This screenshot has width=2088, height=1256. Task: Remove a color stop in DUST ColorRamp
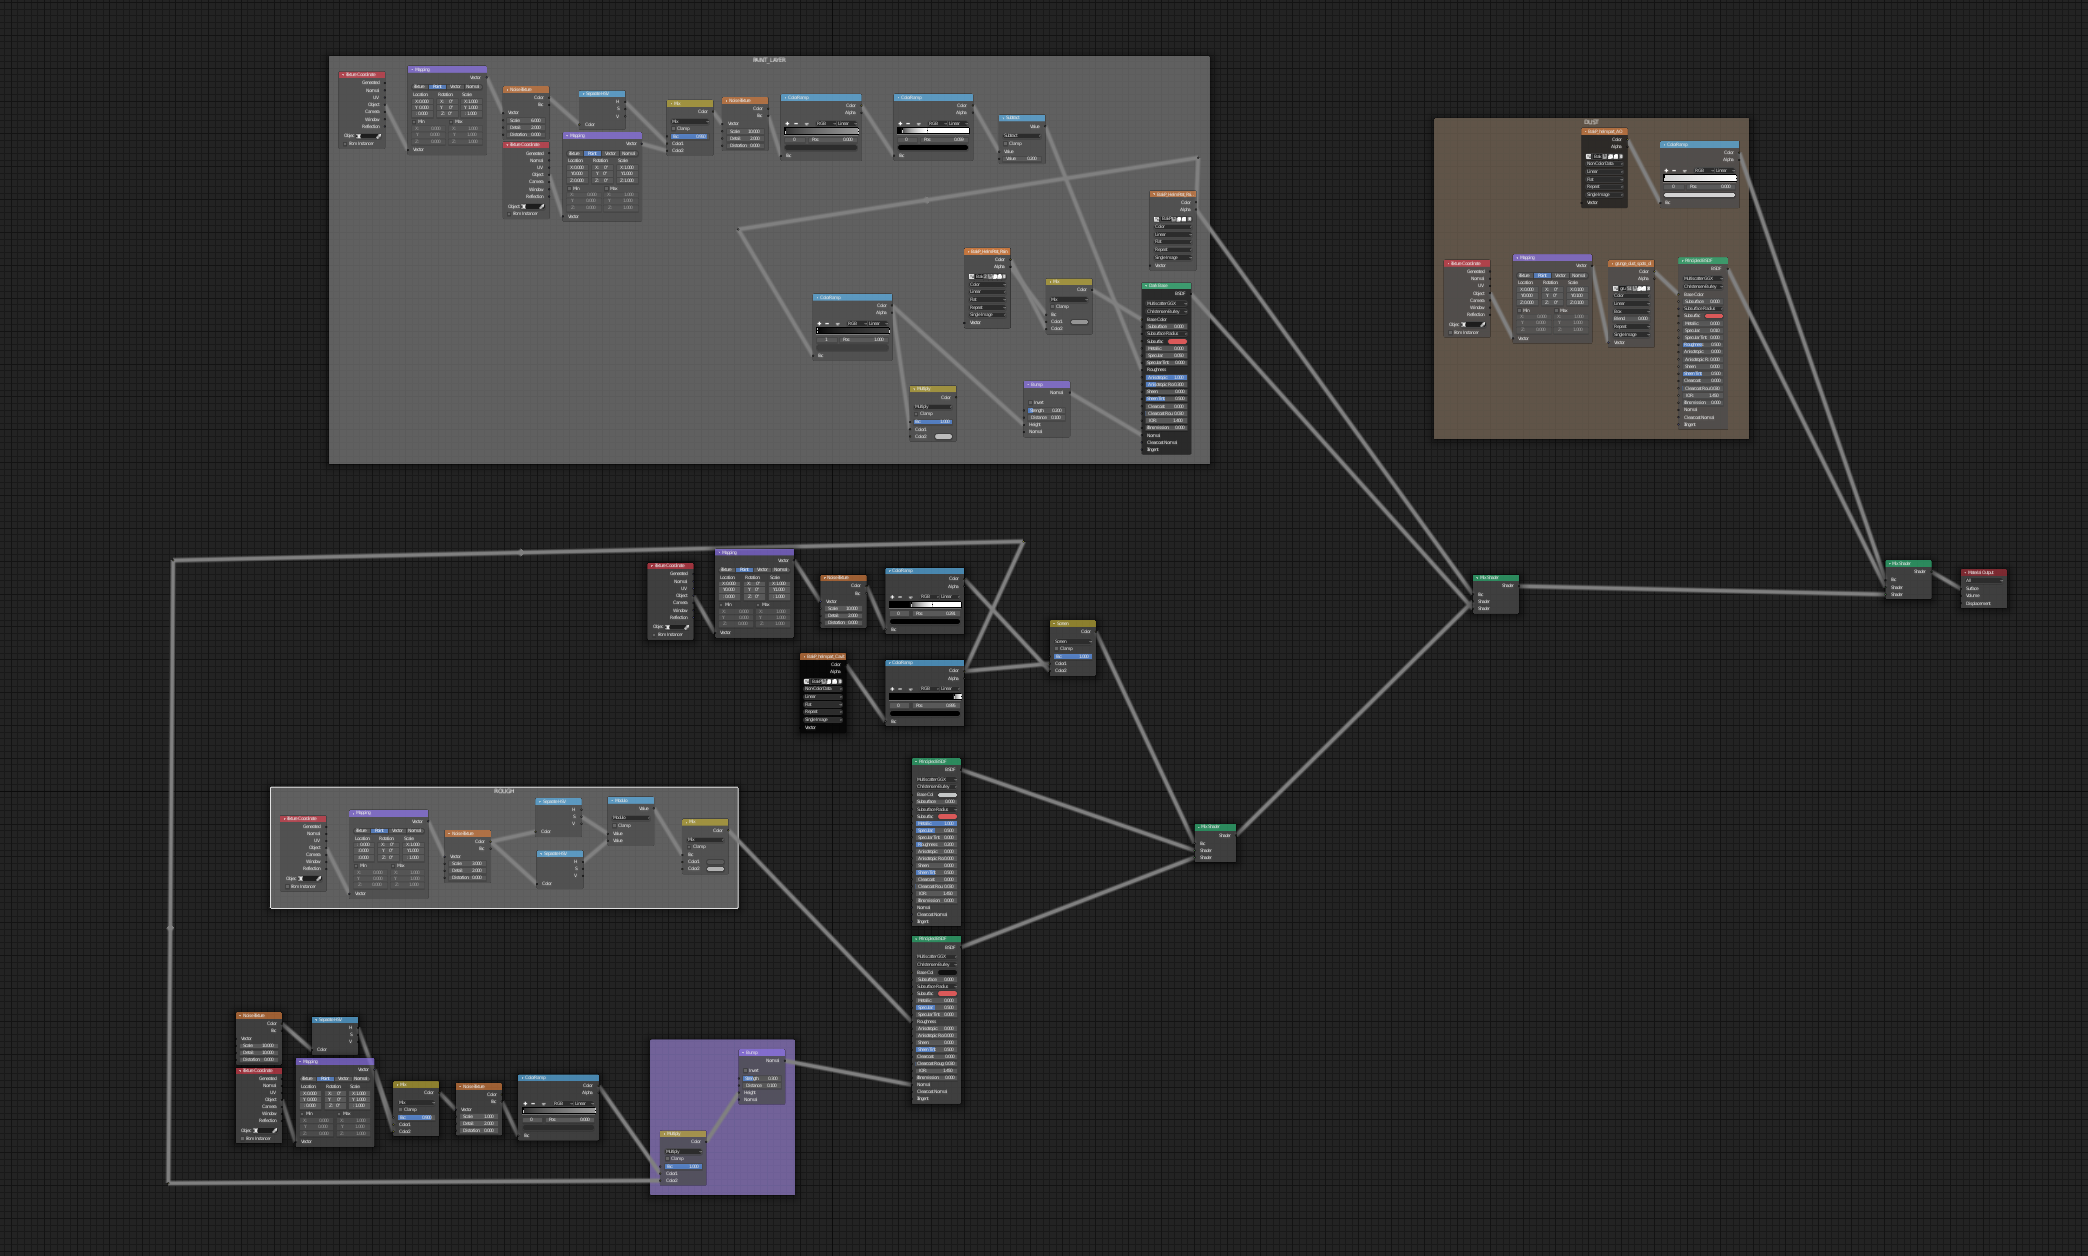coord(1674,171)
